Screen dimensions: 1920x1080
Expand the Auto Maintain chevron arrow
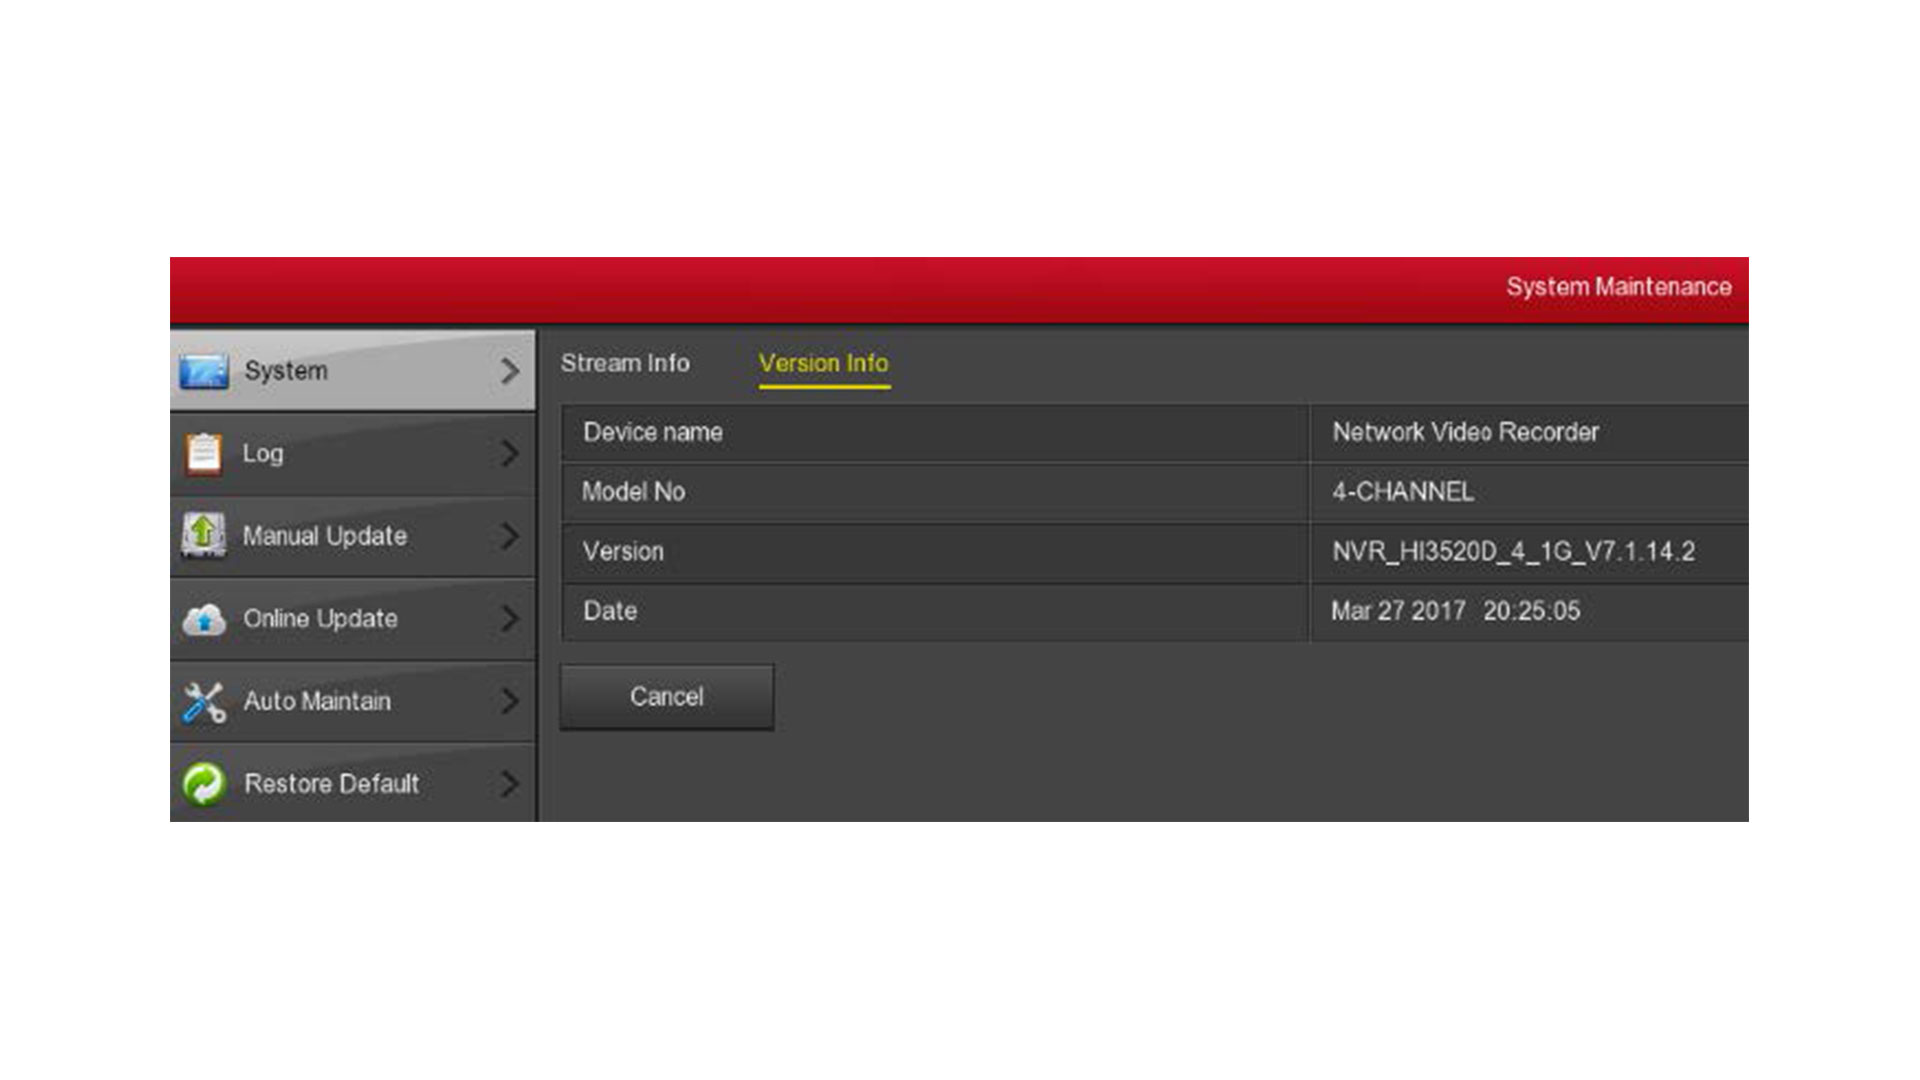tap(510, 701)
